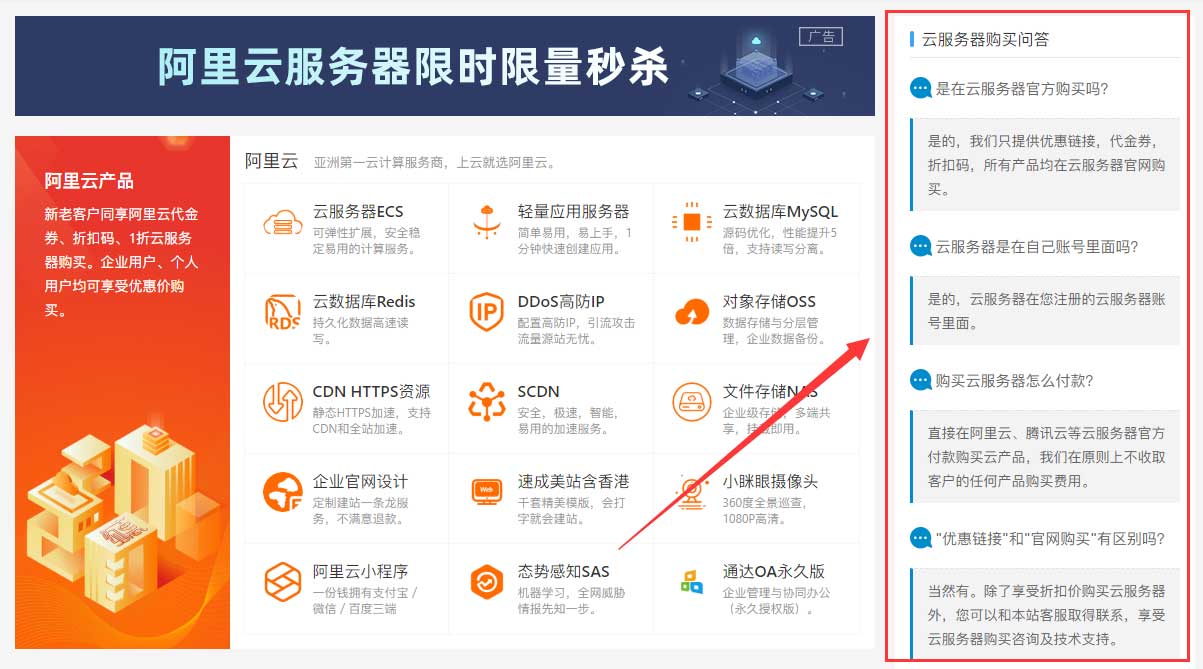This screenshot has width=1203, height=669.
Task: Click the DDoS高防IP shield icon
Action: coord(488,312)
